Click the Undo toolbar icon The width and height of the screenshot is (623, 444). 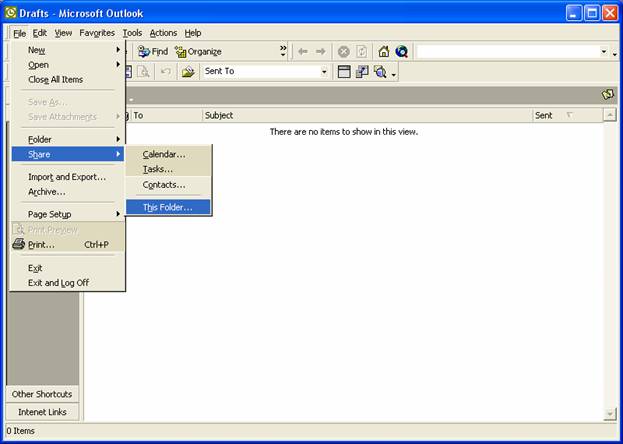click(x=166, y=72)
